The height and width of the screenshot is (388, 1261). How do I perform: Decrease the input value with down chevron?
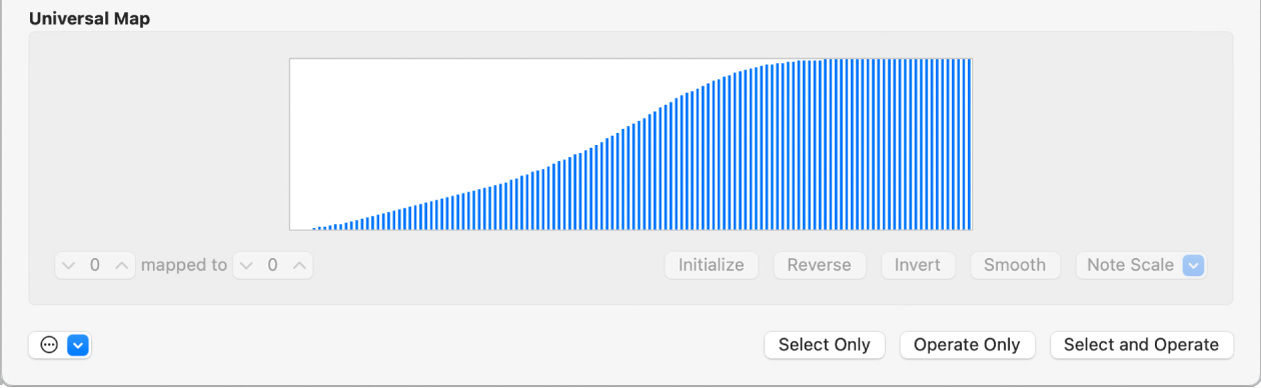point(69,266)
